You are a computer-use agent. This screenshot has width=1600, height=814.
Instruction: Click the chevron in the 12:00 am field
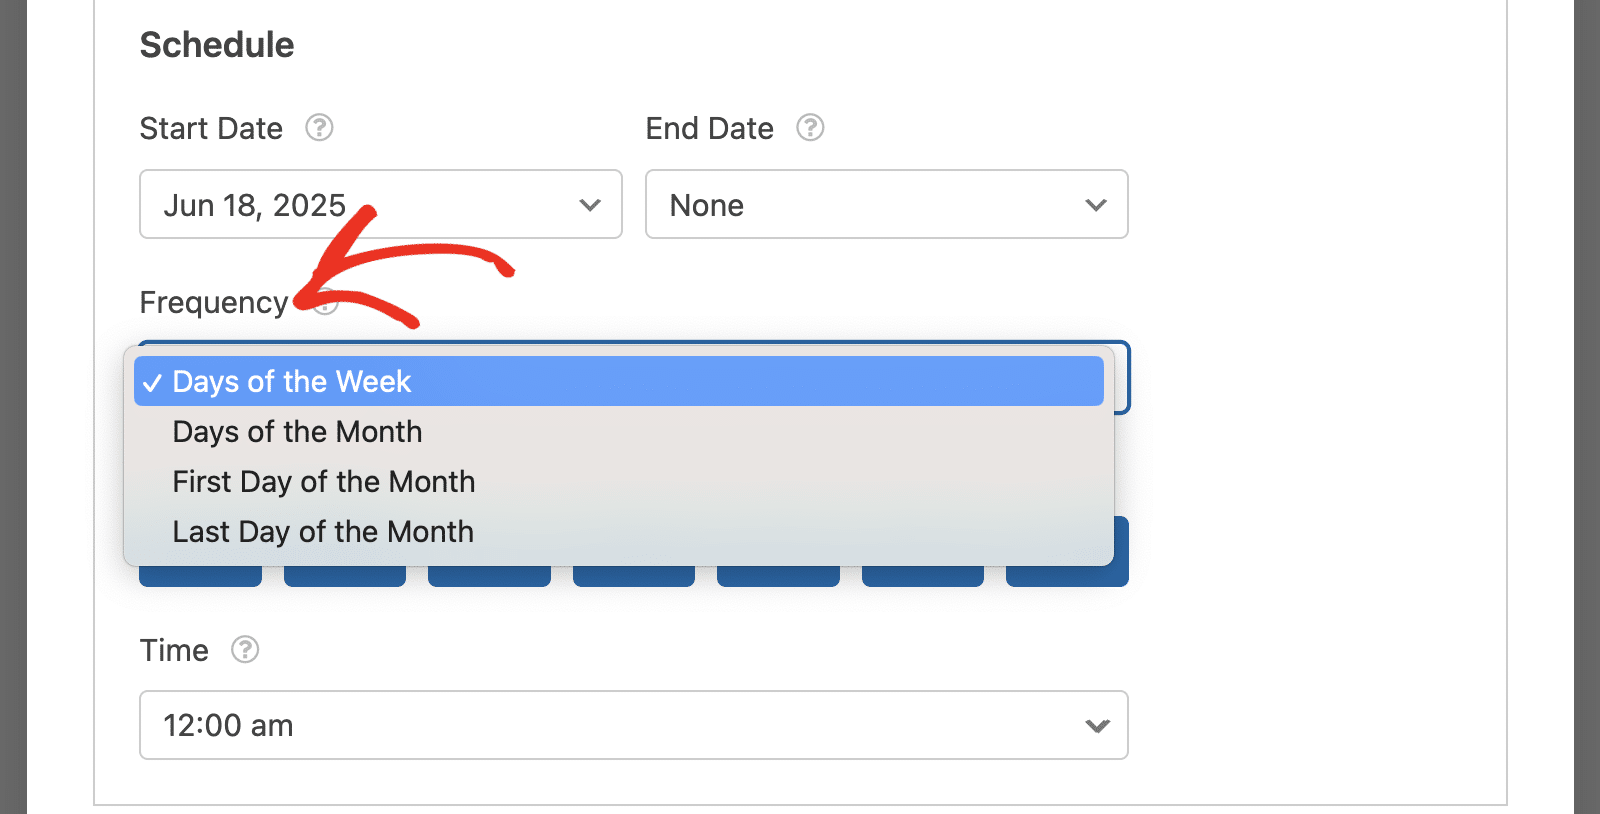(1097, 726)
